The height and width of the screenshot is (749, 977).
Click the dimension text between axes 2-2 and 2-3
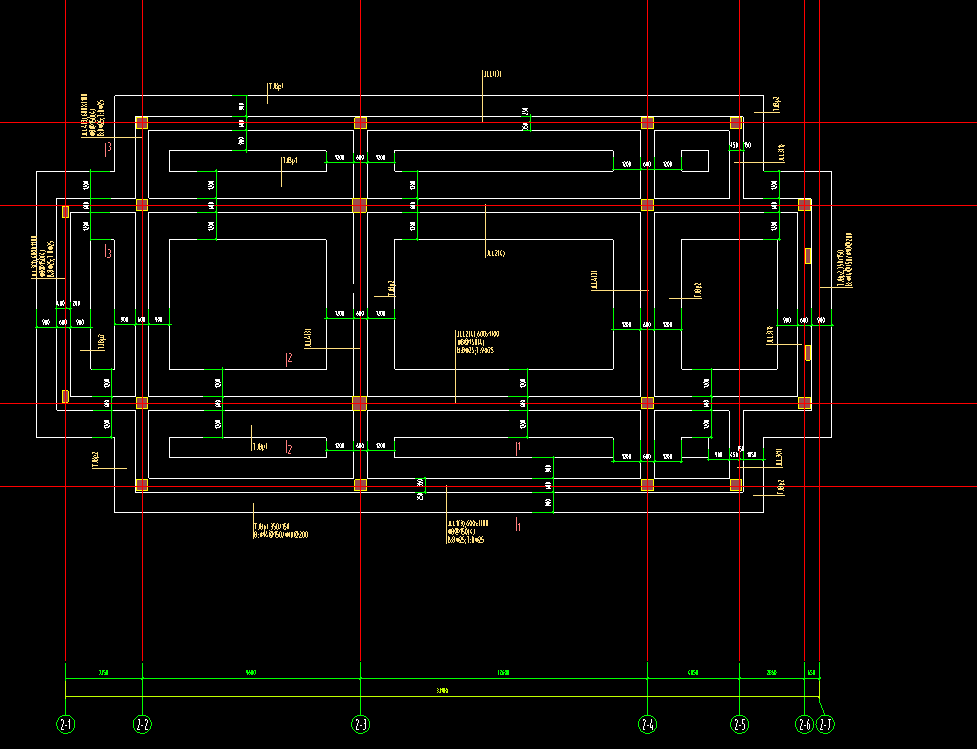click(x=251, y=673)
